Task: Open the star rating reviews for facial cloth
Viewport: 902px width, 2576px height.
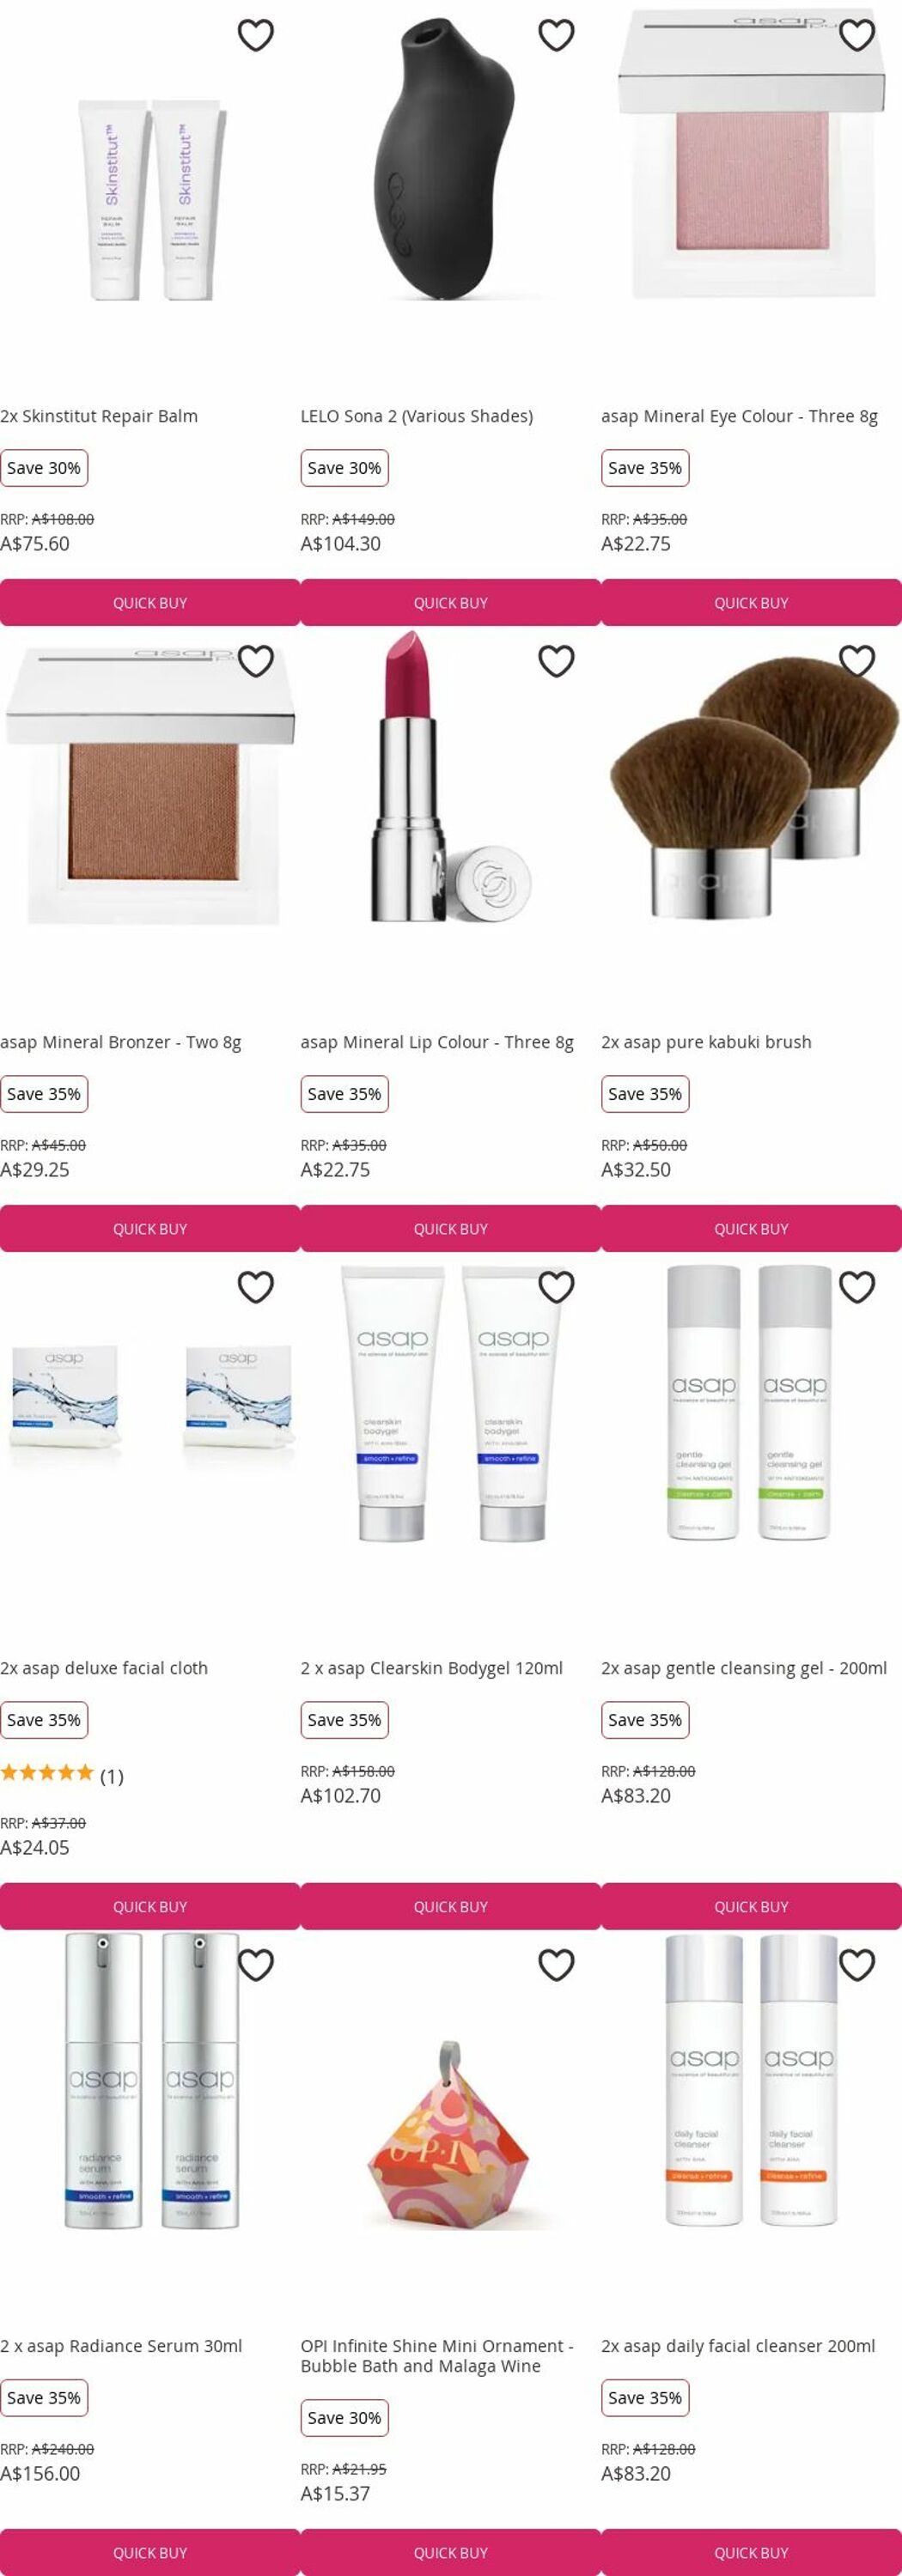Action: (62, 1776)
